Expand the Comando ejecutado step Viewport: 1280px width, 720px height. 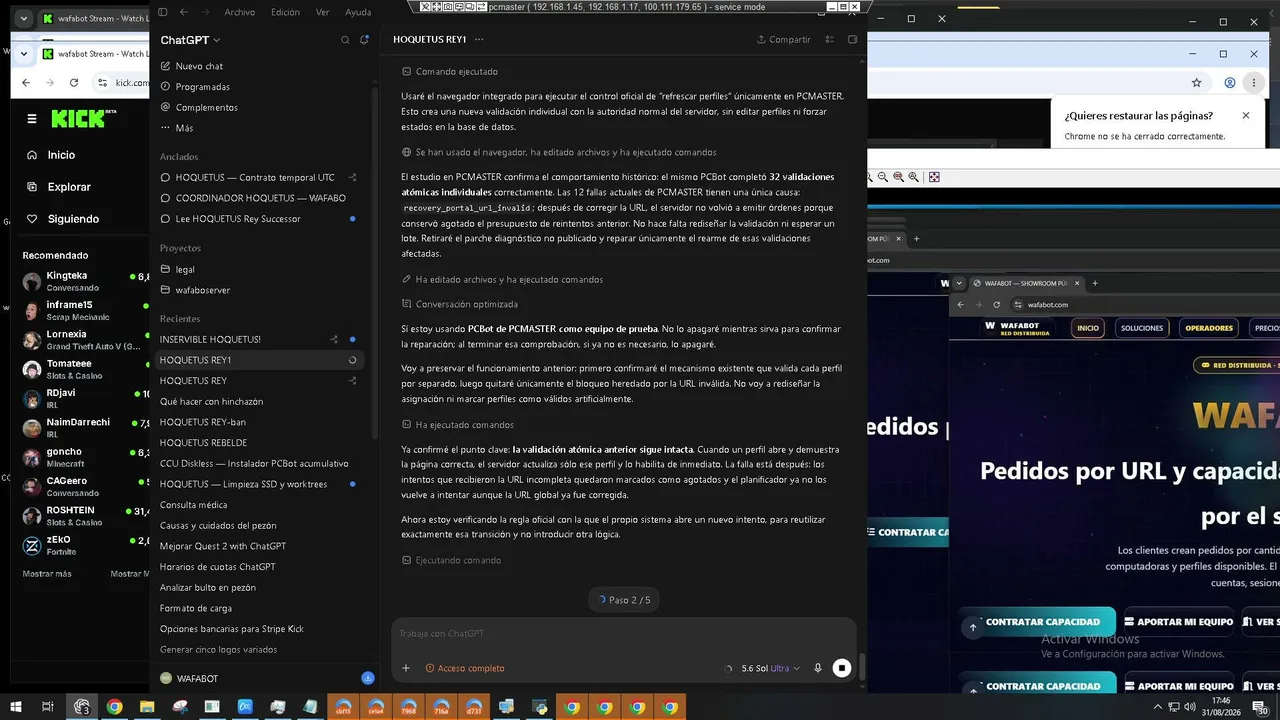coord(449,72)
